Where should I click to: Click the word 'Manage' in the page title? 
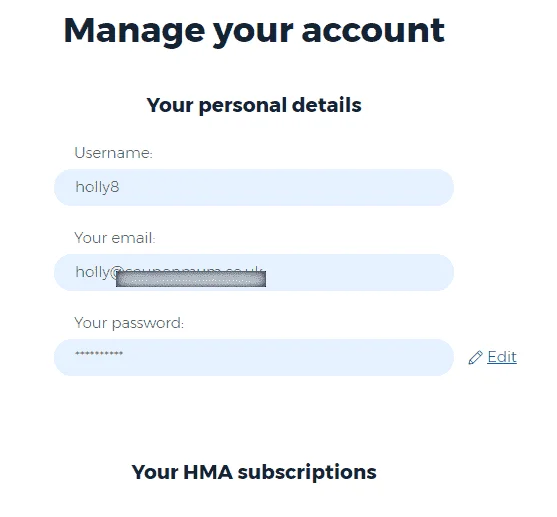pos(134,32)
